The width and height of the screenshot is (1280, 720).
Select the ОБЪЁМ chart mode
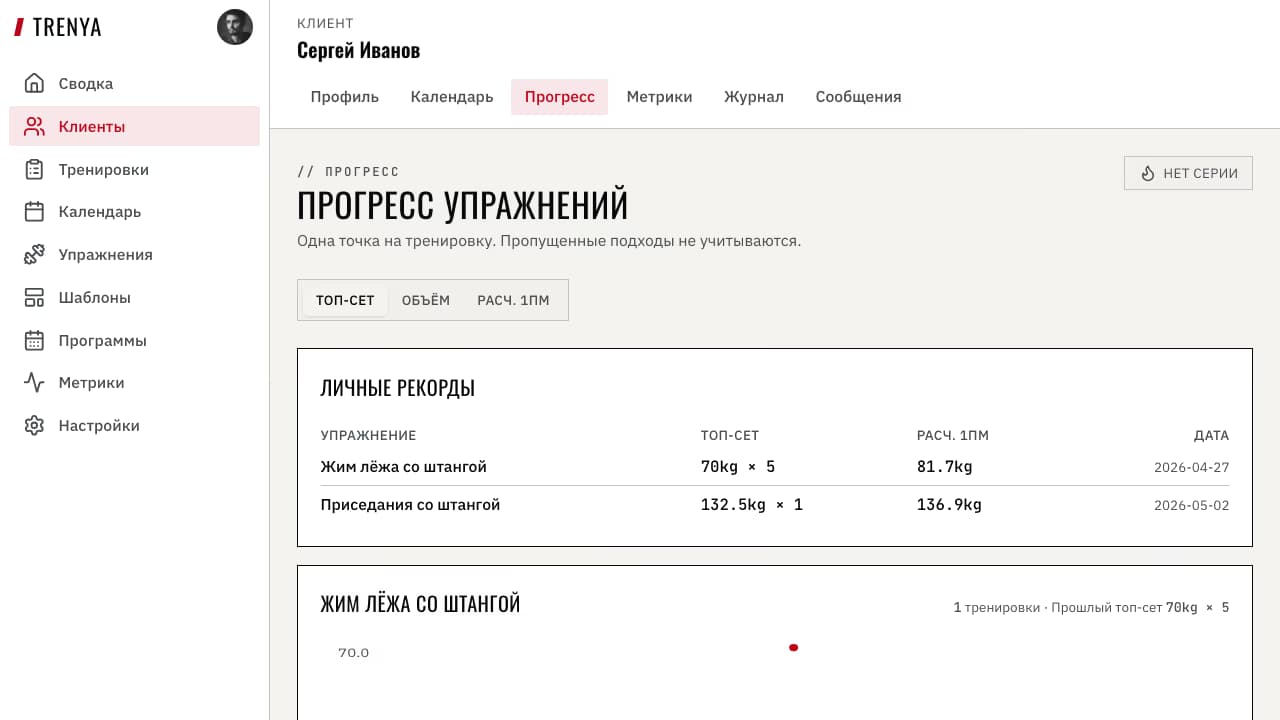[426, 300]
